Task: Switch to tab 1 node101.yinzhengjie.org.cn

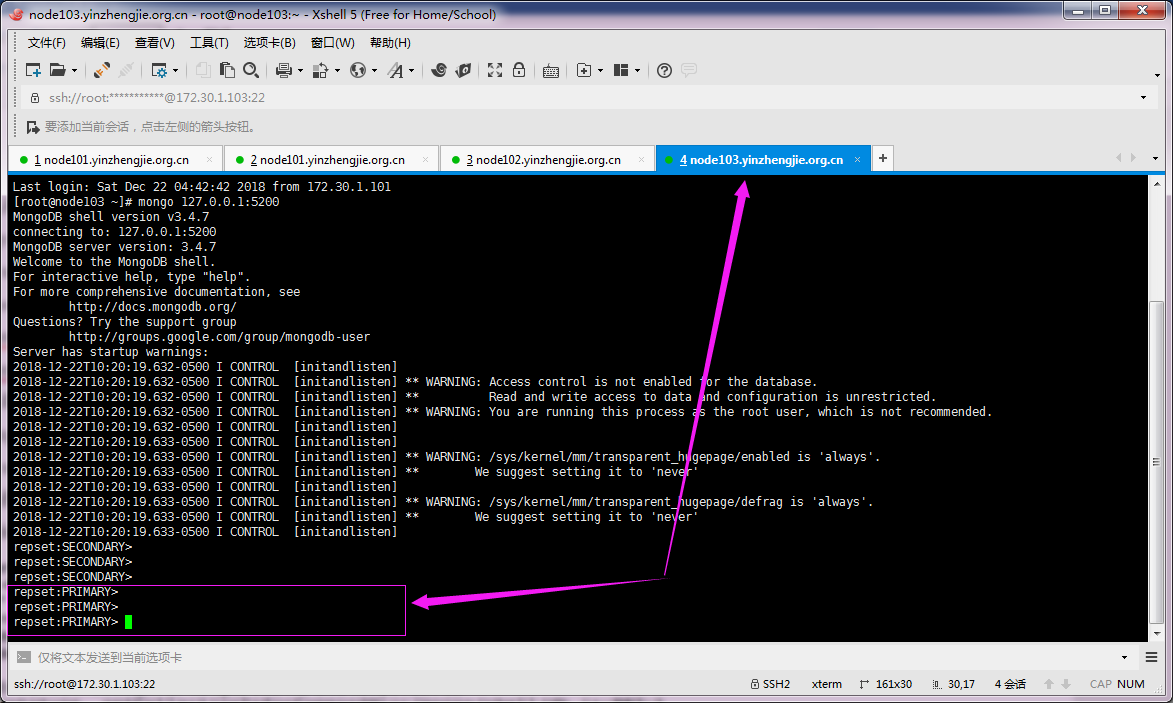Action: pyautogui.click(x=115, y=159)
